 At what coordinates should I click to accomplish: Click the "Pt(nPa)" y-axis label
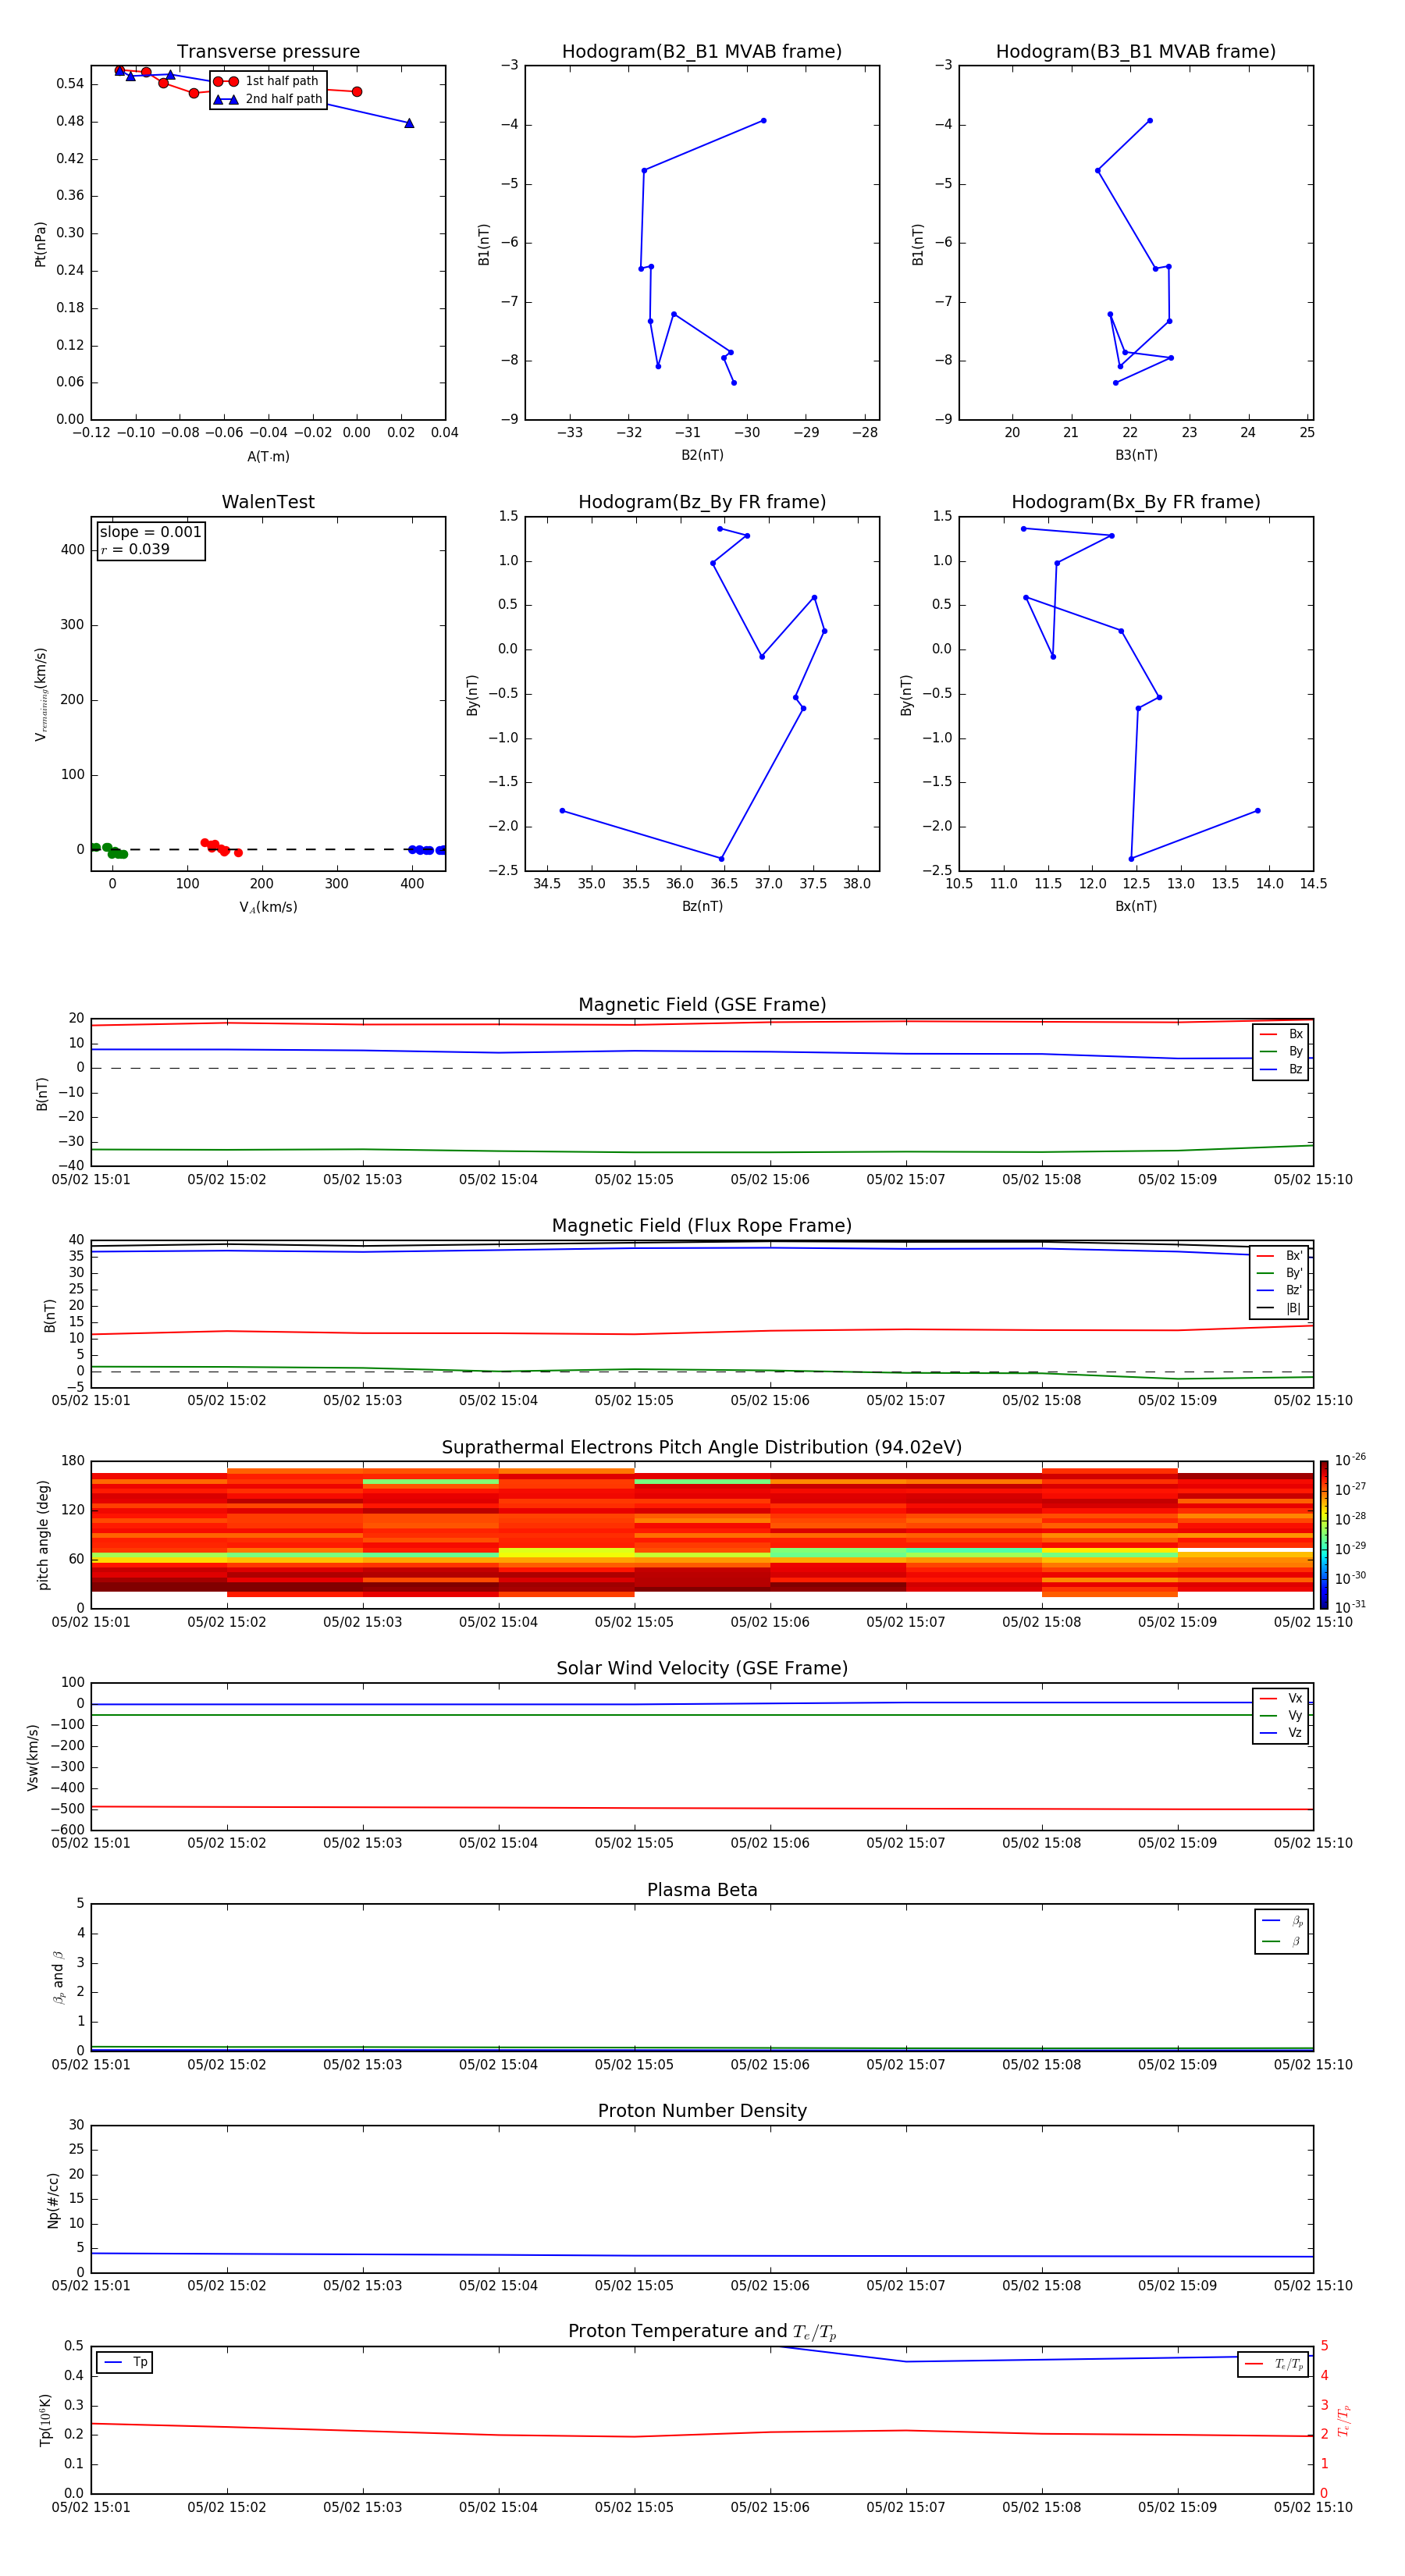pos(40,244)
